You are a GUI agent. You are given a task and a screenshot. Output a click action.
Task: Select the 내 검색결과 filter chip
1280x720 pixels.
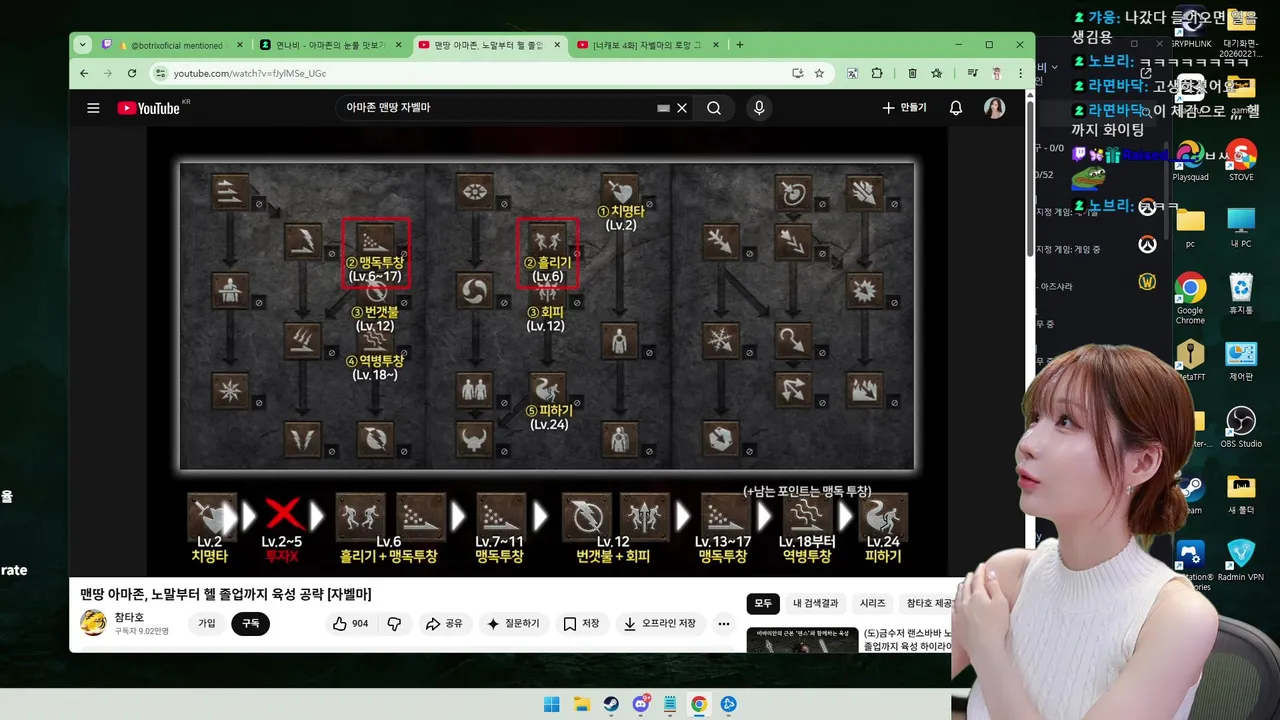818,603
